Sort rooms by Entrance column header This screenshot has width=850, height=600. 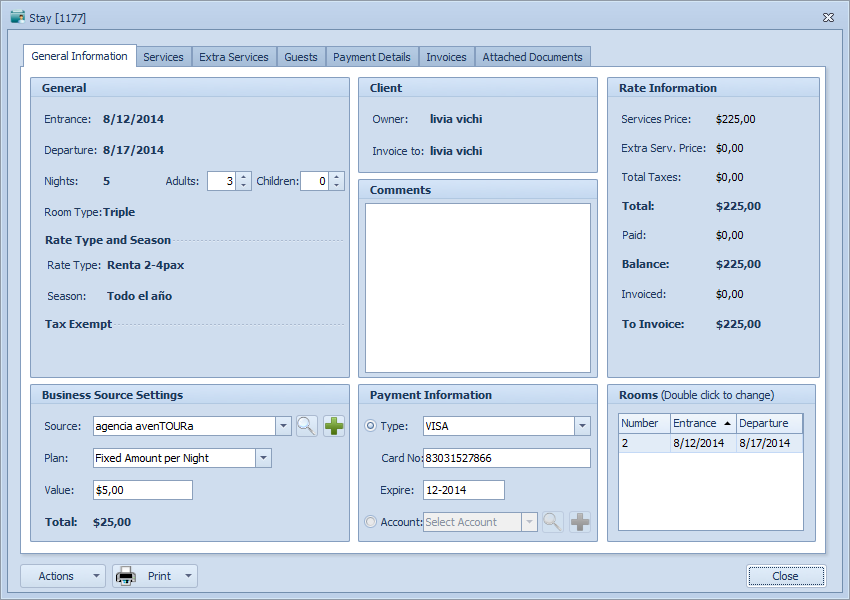pos(702,423)
